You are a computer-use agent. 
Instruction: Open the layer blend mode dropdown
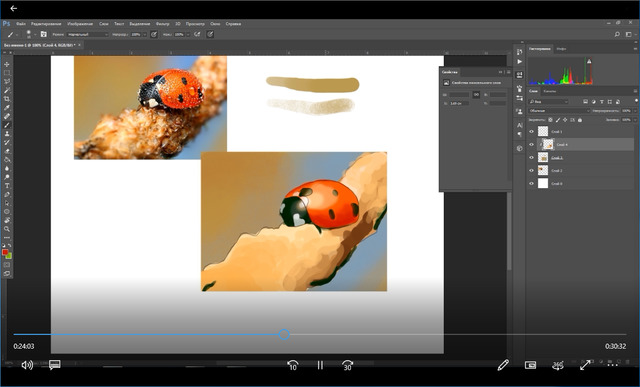pyautogui.click(x=559, y=111)
